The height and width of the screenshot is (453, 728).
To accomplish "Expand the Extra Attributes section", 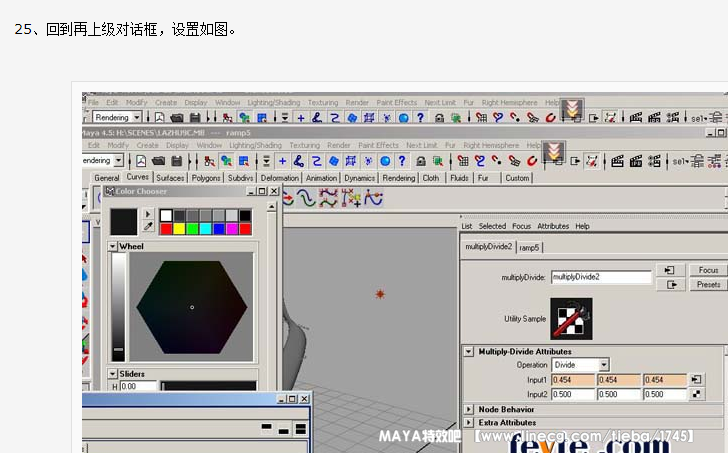I will click(469, 422).
